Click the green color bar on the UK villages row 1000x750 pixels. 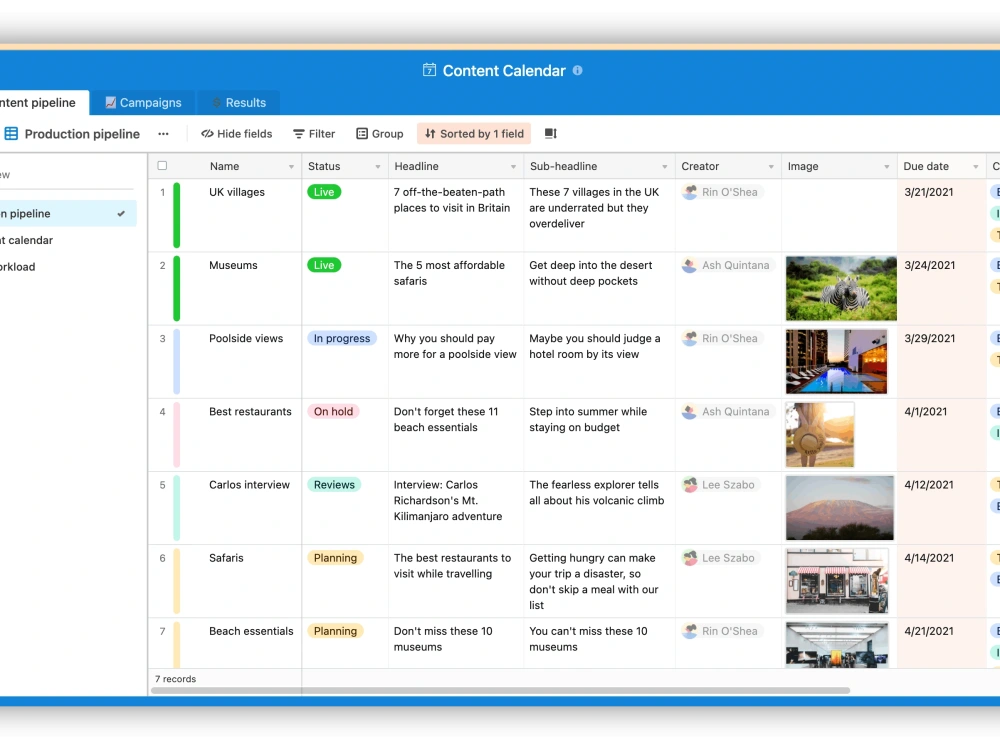click(x=177, y=215)
